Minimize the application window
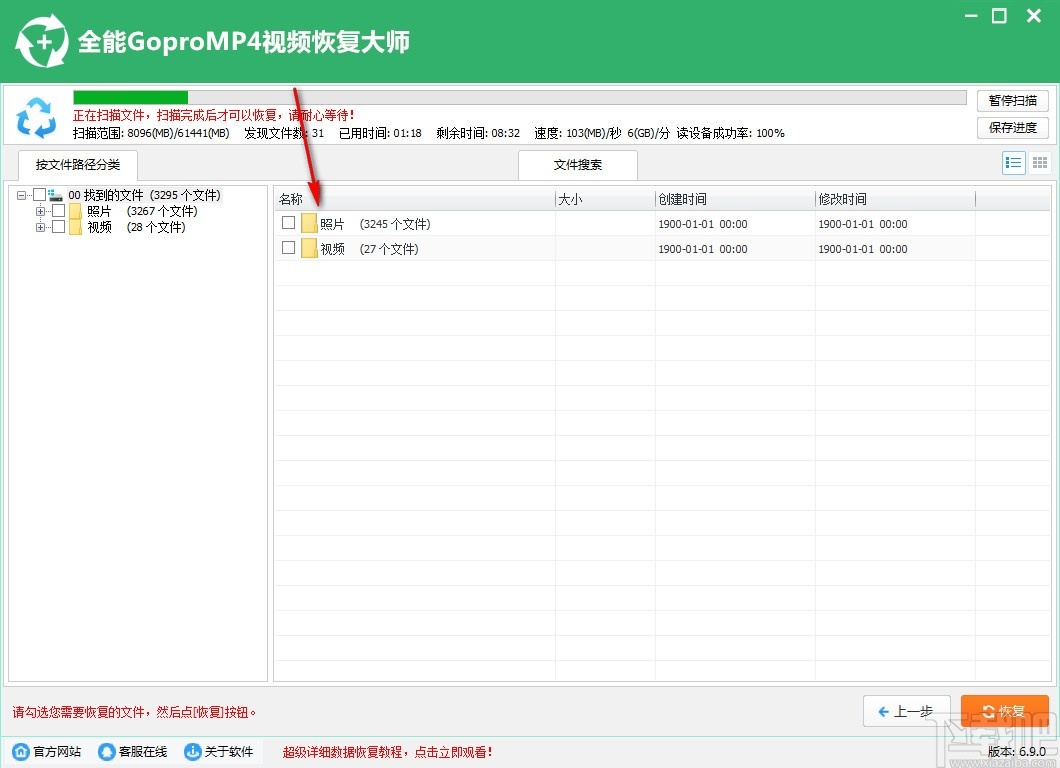 coord(971,16)
